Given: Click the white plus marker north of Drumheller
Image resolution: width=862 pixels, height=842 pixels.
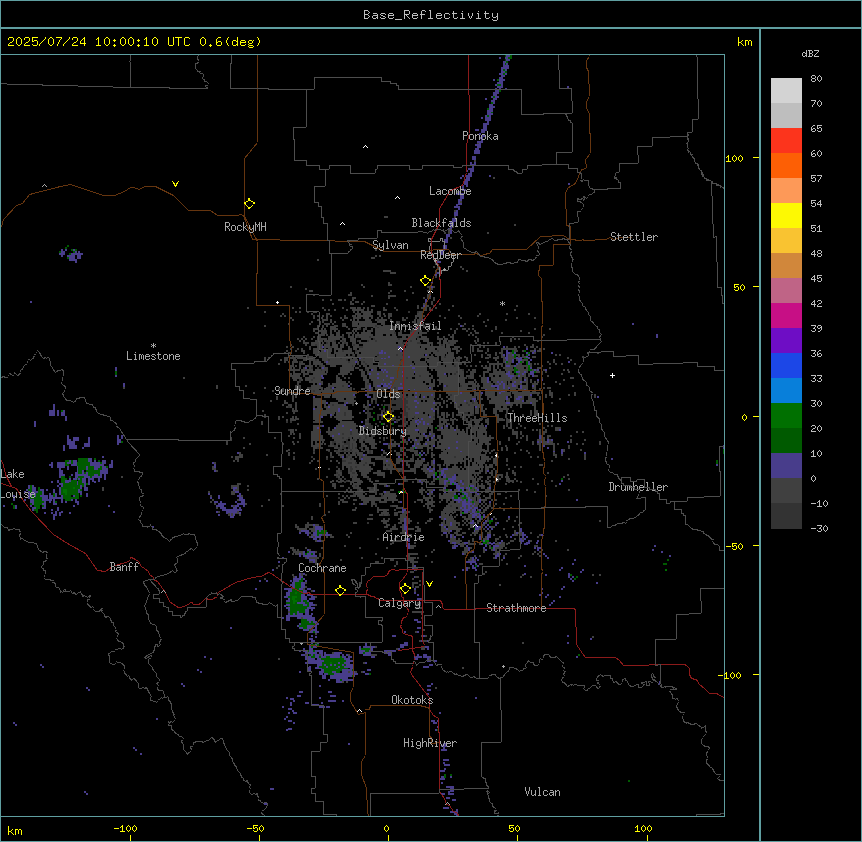Looking at the screenshot, I should [612, 375].
